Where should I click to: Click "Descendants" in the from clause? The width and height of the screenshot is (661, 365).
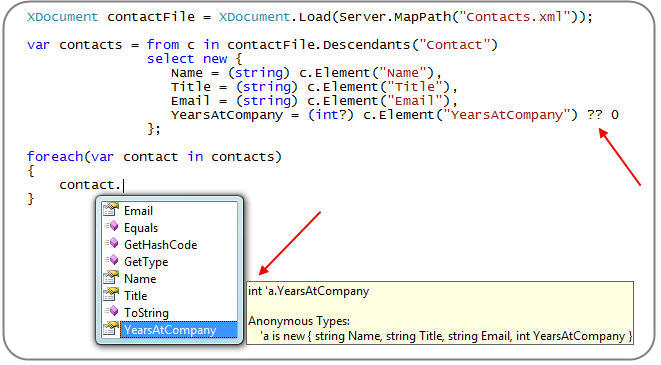367,45
